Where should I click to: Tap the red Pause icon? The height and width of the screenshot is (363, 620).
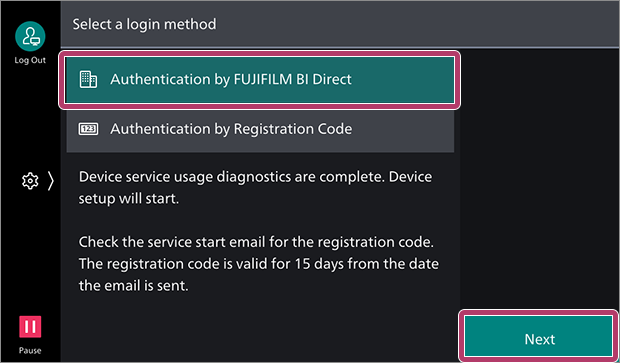[30, 327]
